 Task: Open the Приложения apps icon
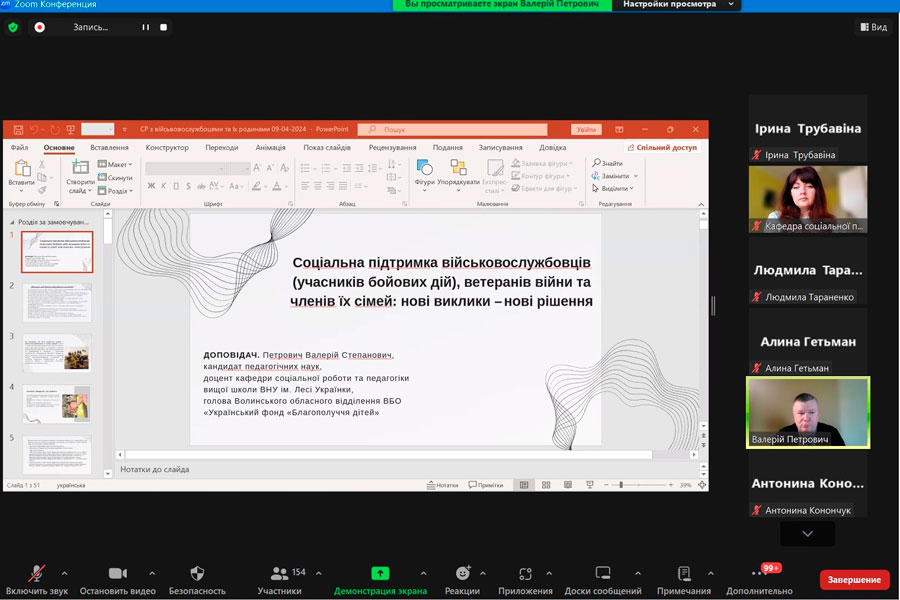click(526, 573)
